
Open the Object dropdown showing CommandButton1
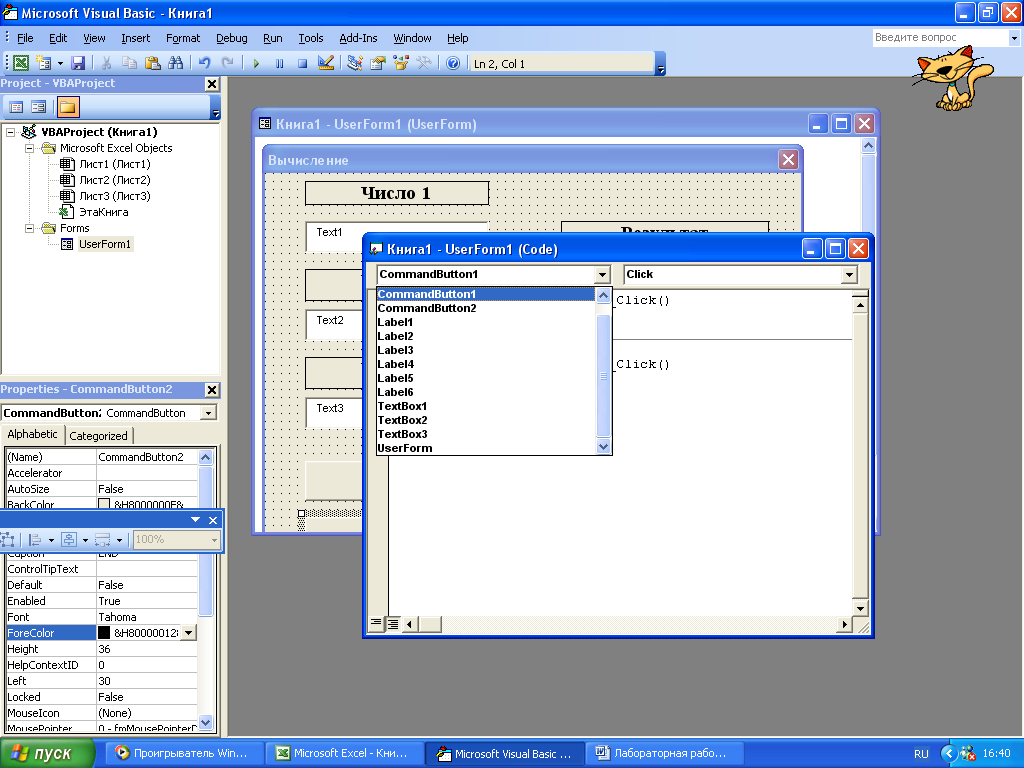tap(602, 274)
